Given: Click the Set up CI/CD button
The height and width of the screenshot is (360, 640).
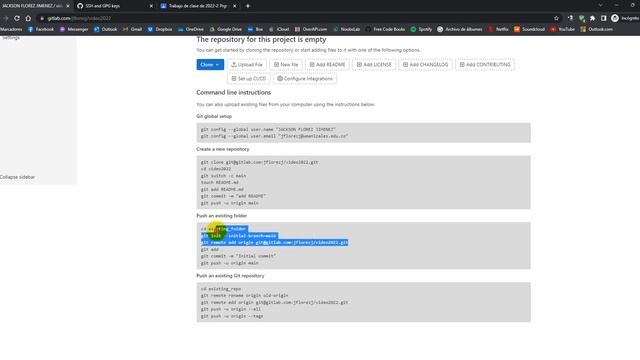Looking at the screenshot, I should pyautogui.click(x=249, y=78).
